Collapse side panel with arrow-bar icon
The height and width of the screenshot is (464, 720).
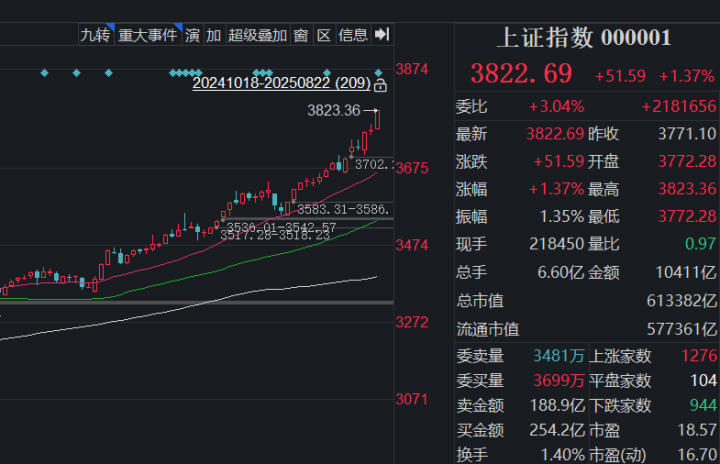(382, 34)
